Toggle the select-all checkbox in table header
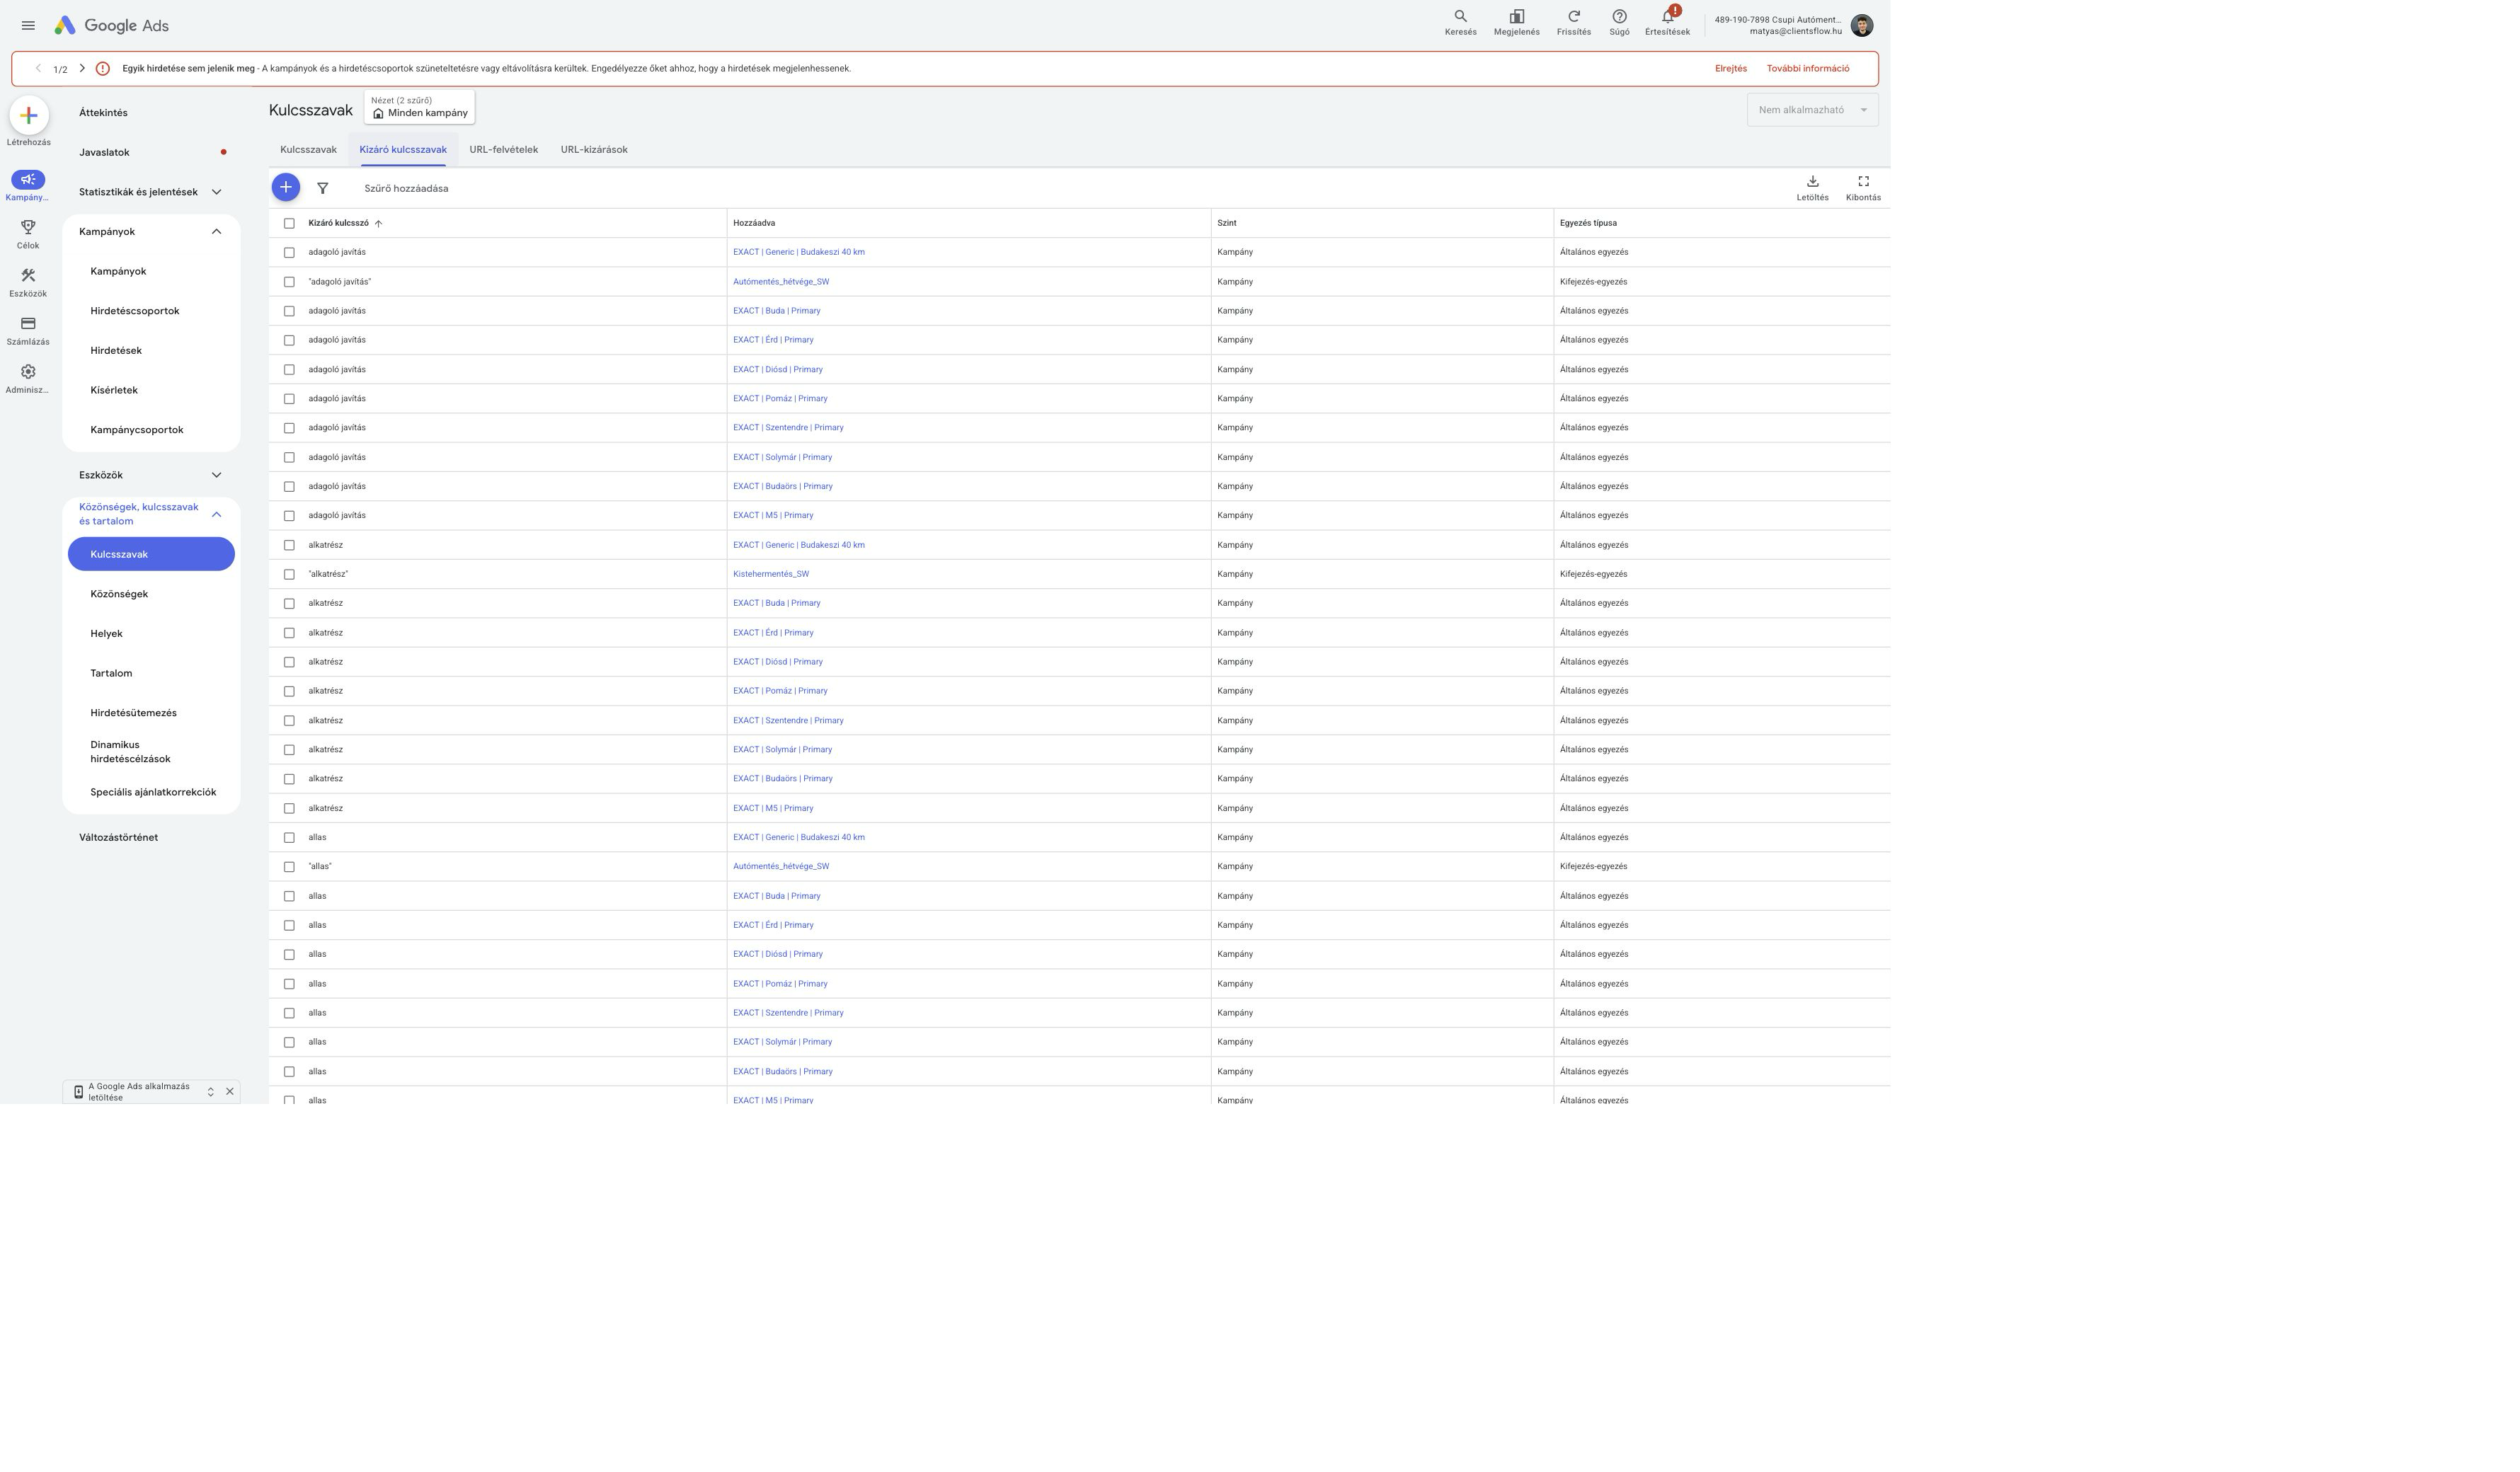The image size is (2520, 1472). click(x=289, y=223)
